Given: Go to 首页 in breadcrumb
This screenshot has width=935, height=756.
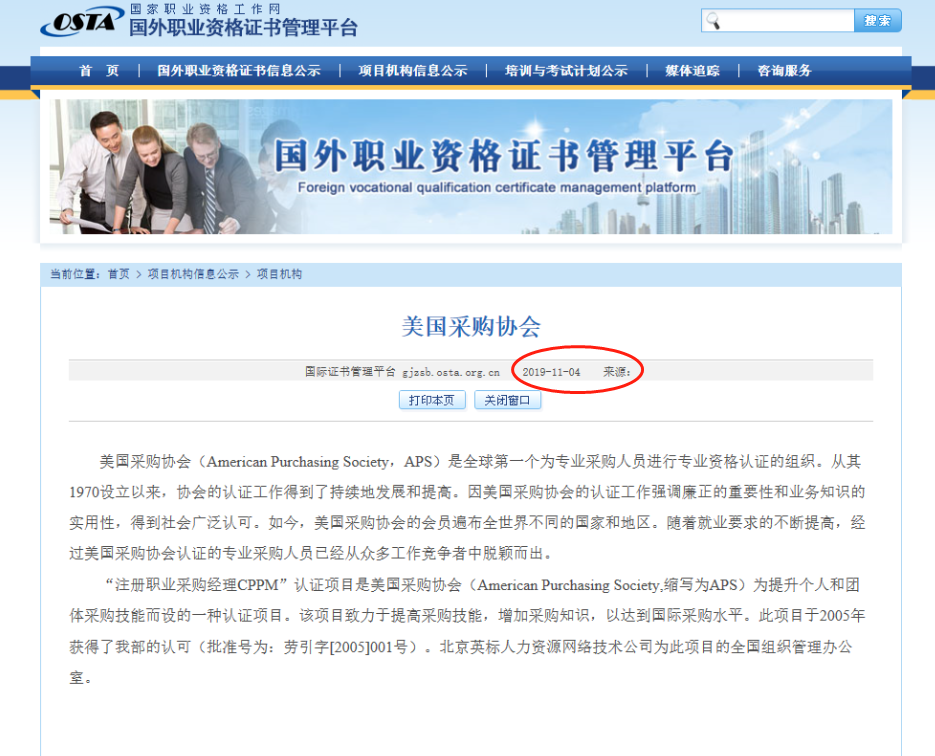Looking at the screenshot, I should pos(118,274).
